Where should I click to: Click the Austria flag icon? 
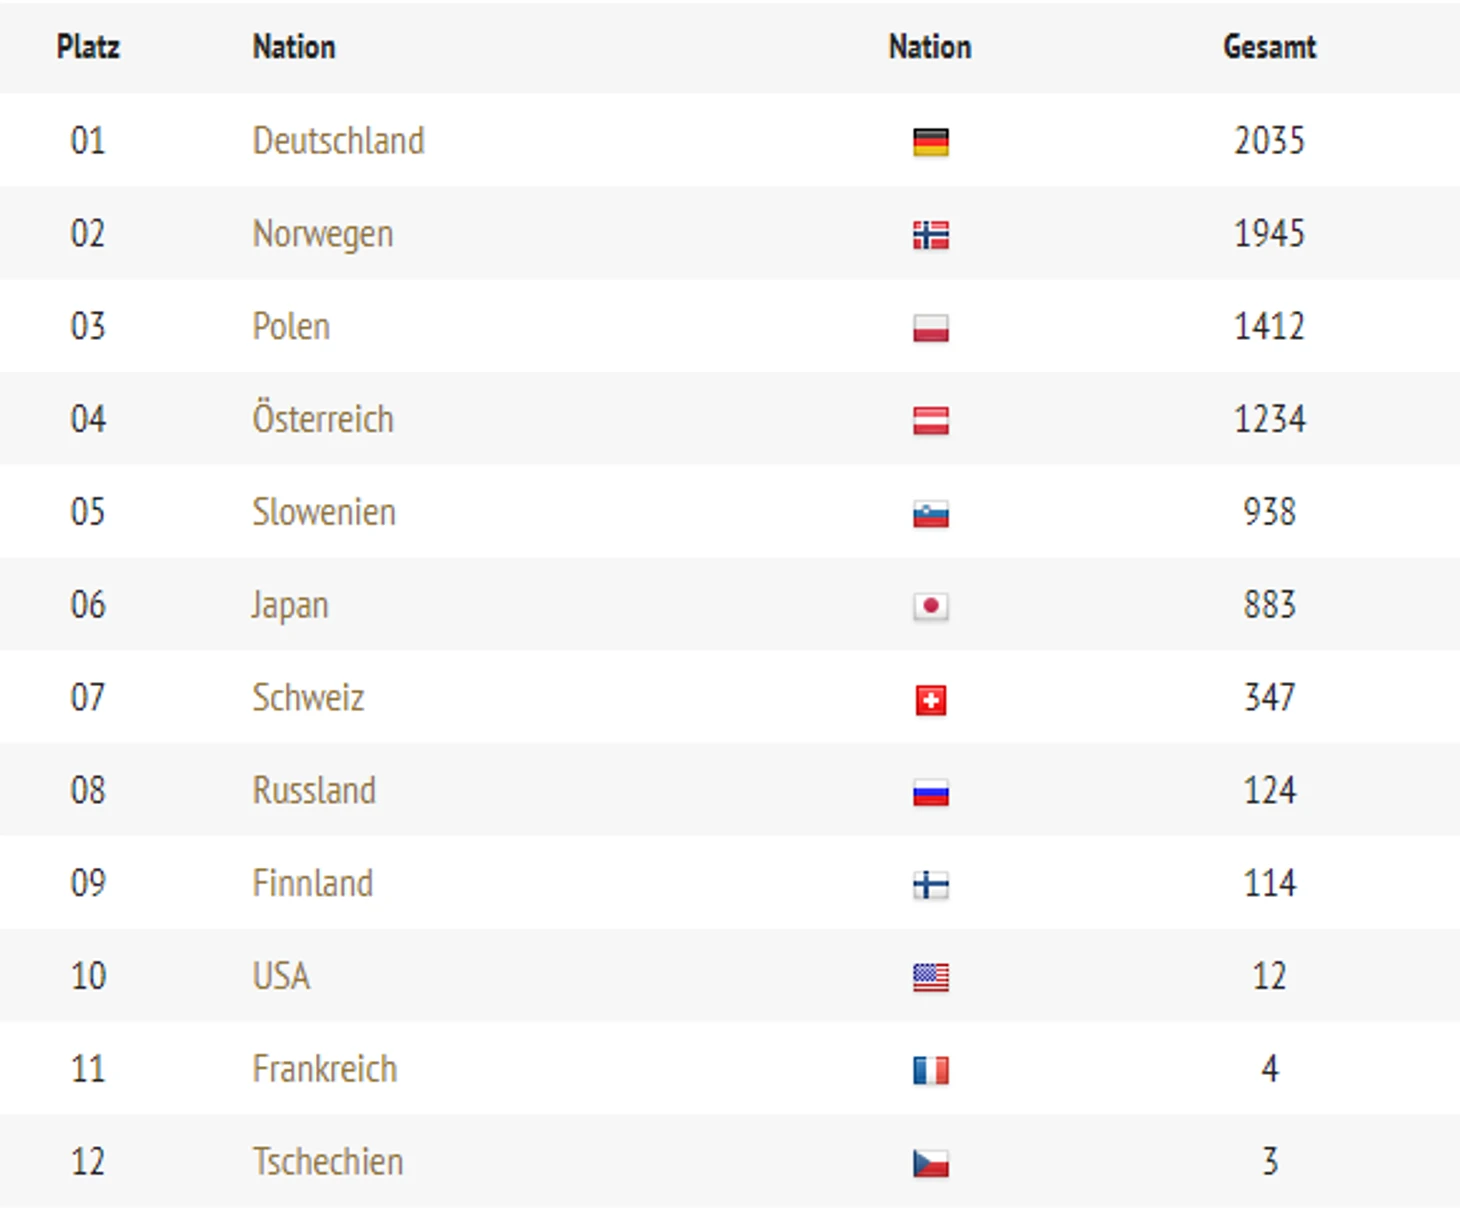pyautogui.click(x=930, y=421)
